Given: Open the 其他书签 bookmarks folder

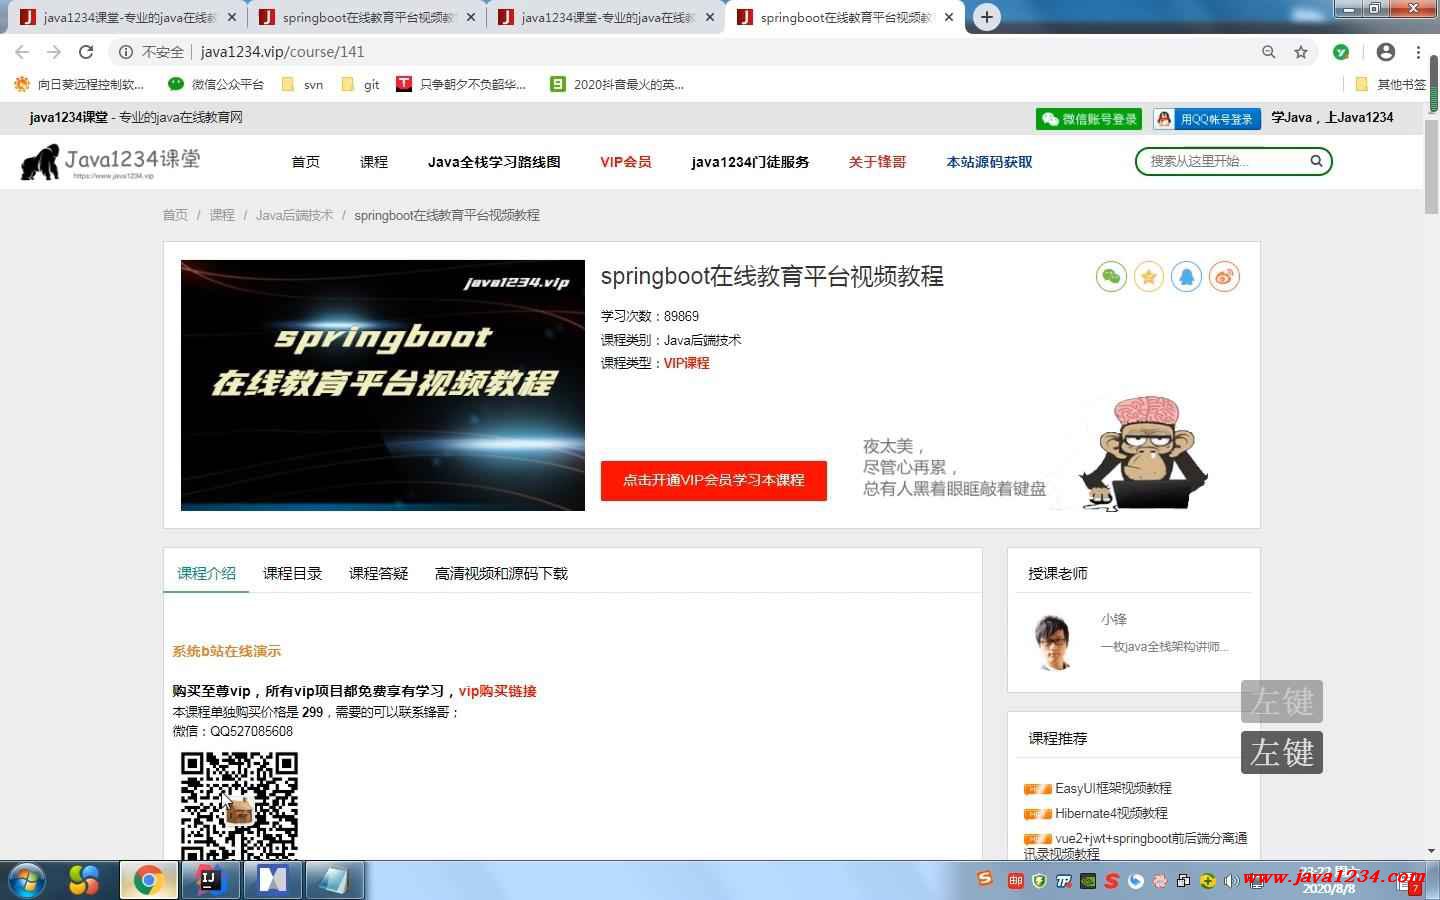Looking at the screenshot, I should 1391,85.
